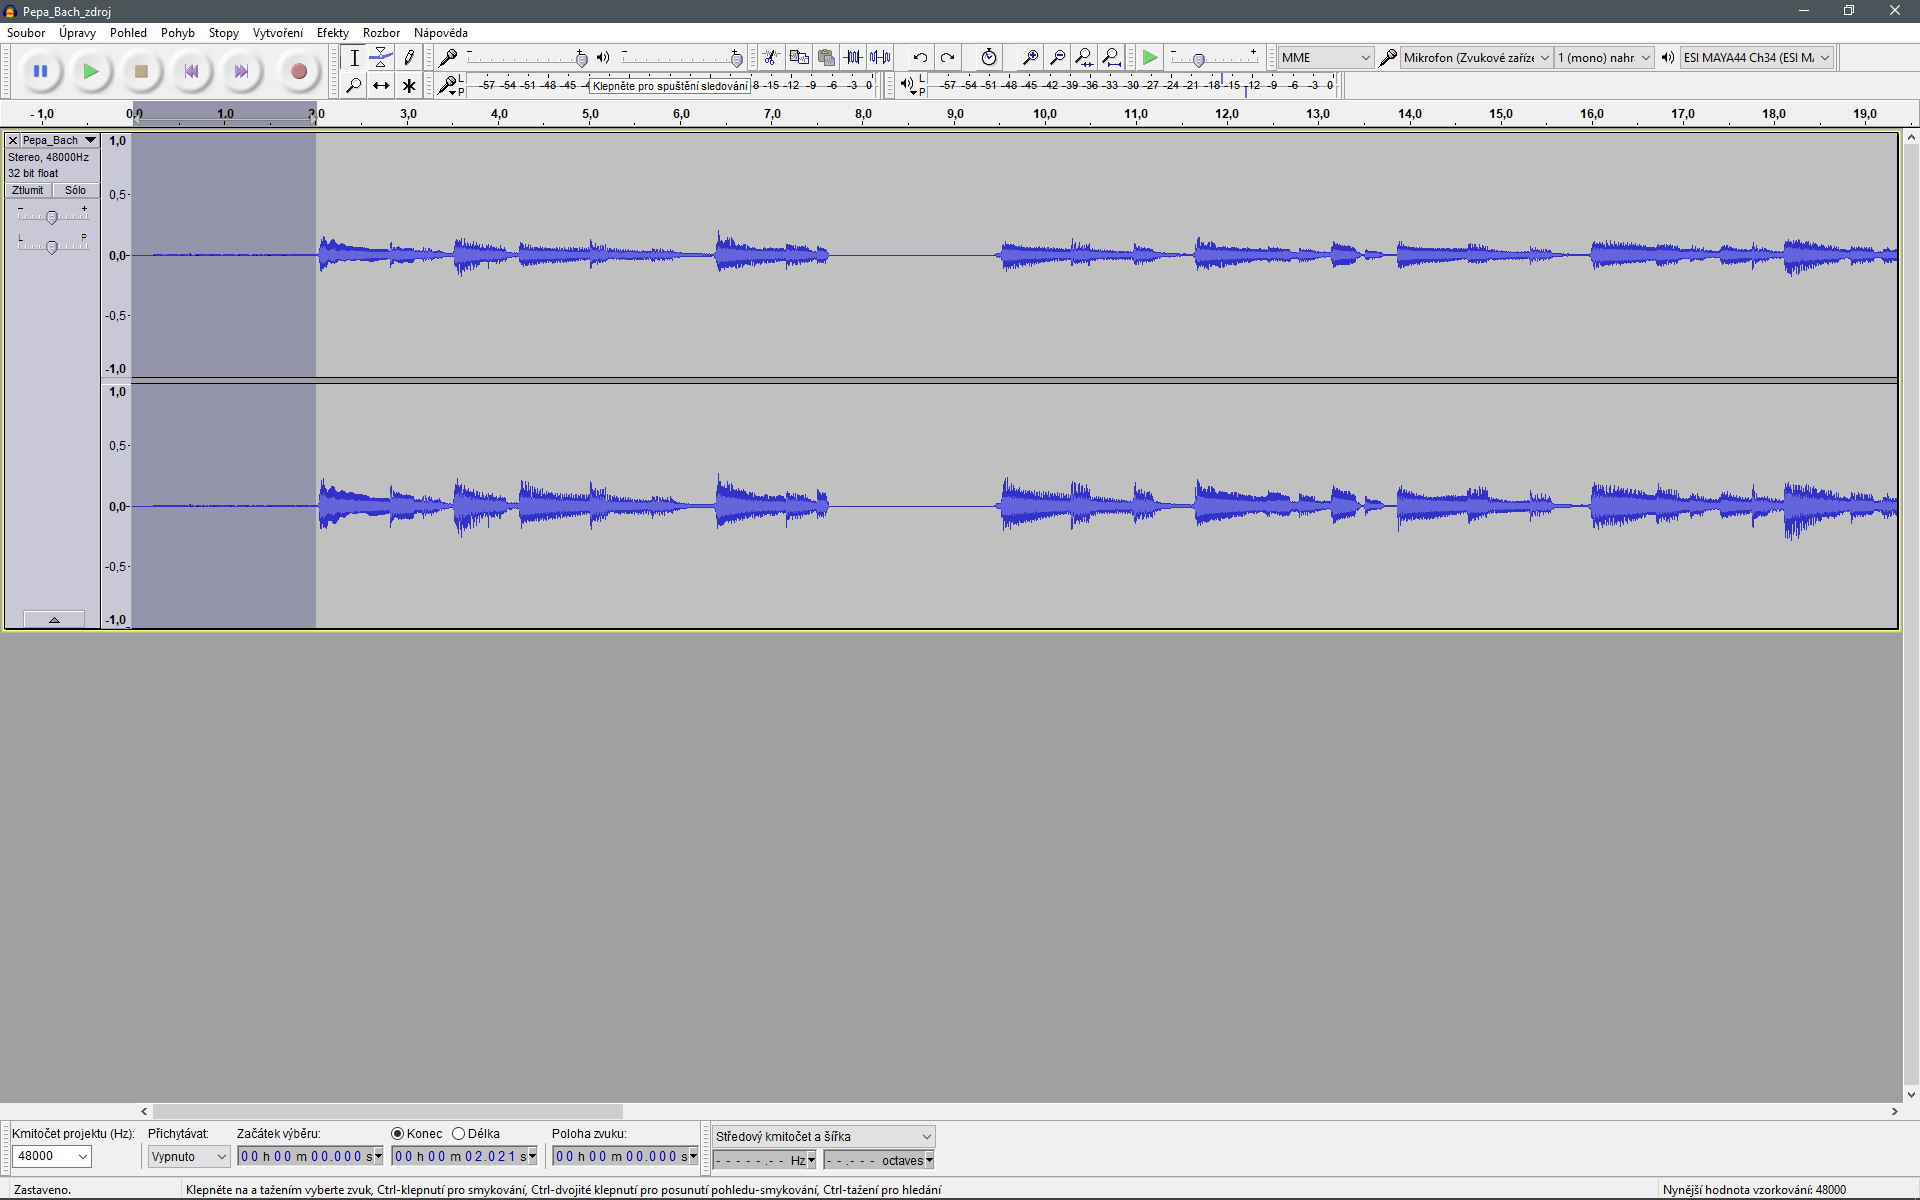Screen dimensions: 1920x1200
Task: Open the Středový kmitočet a šířka dropdown
Action: 823,1137
